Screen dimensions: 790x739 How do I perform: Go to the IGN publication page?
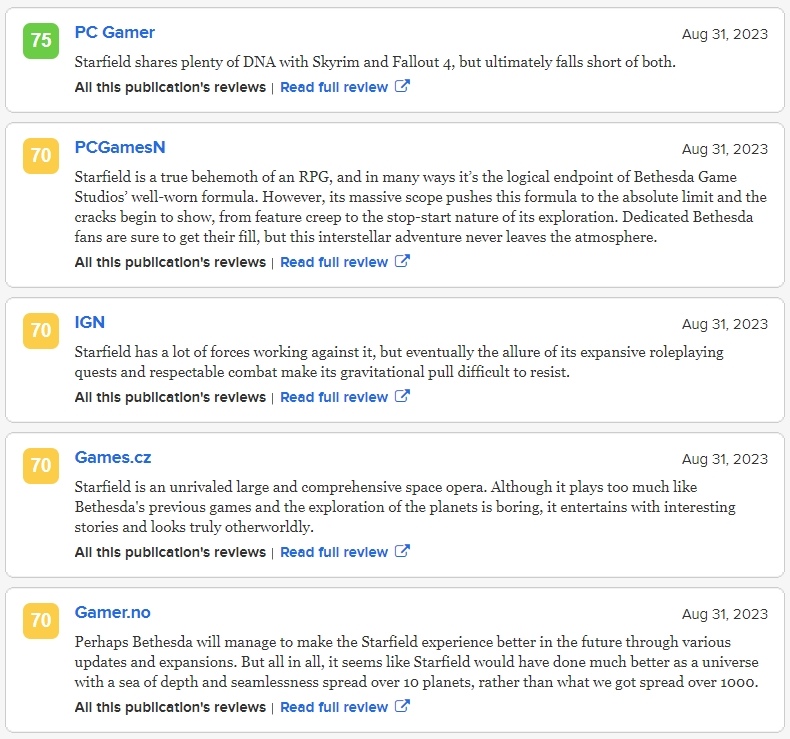point(90,322)
